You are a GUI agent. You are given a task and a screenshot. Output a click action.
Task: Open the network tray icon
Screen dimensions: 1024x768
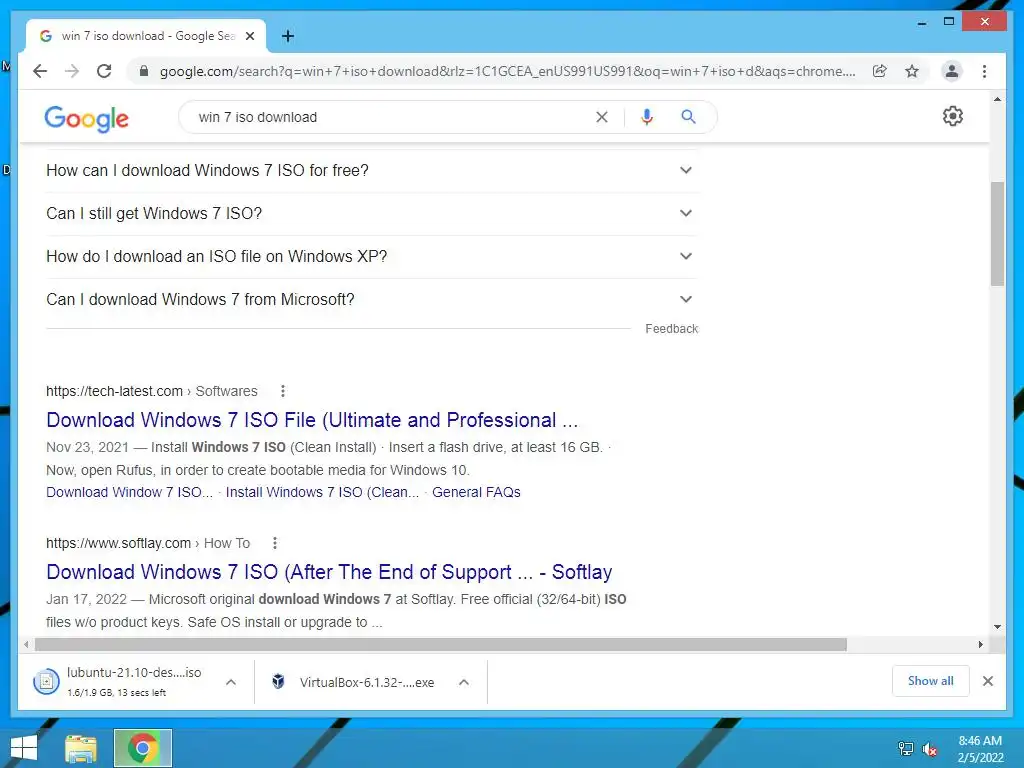pos(906,749)
